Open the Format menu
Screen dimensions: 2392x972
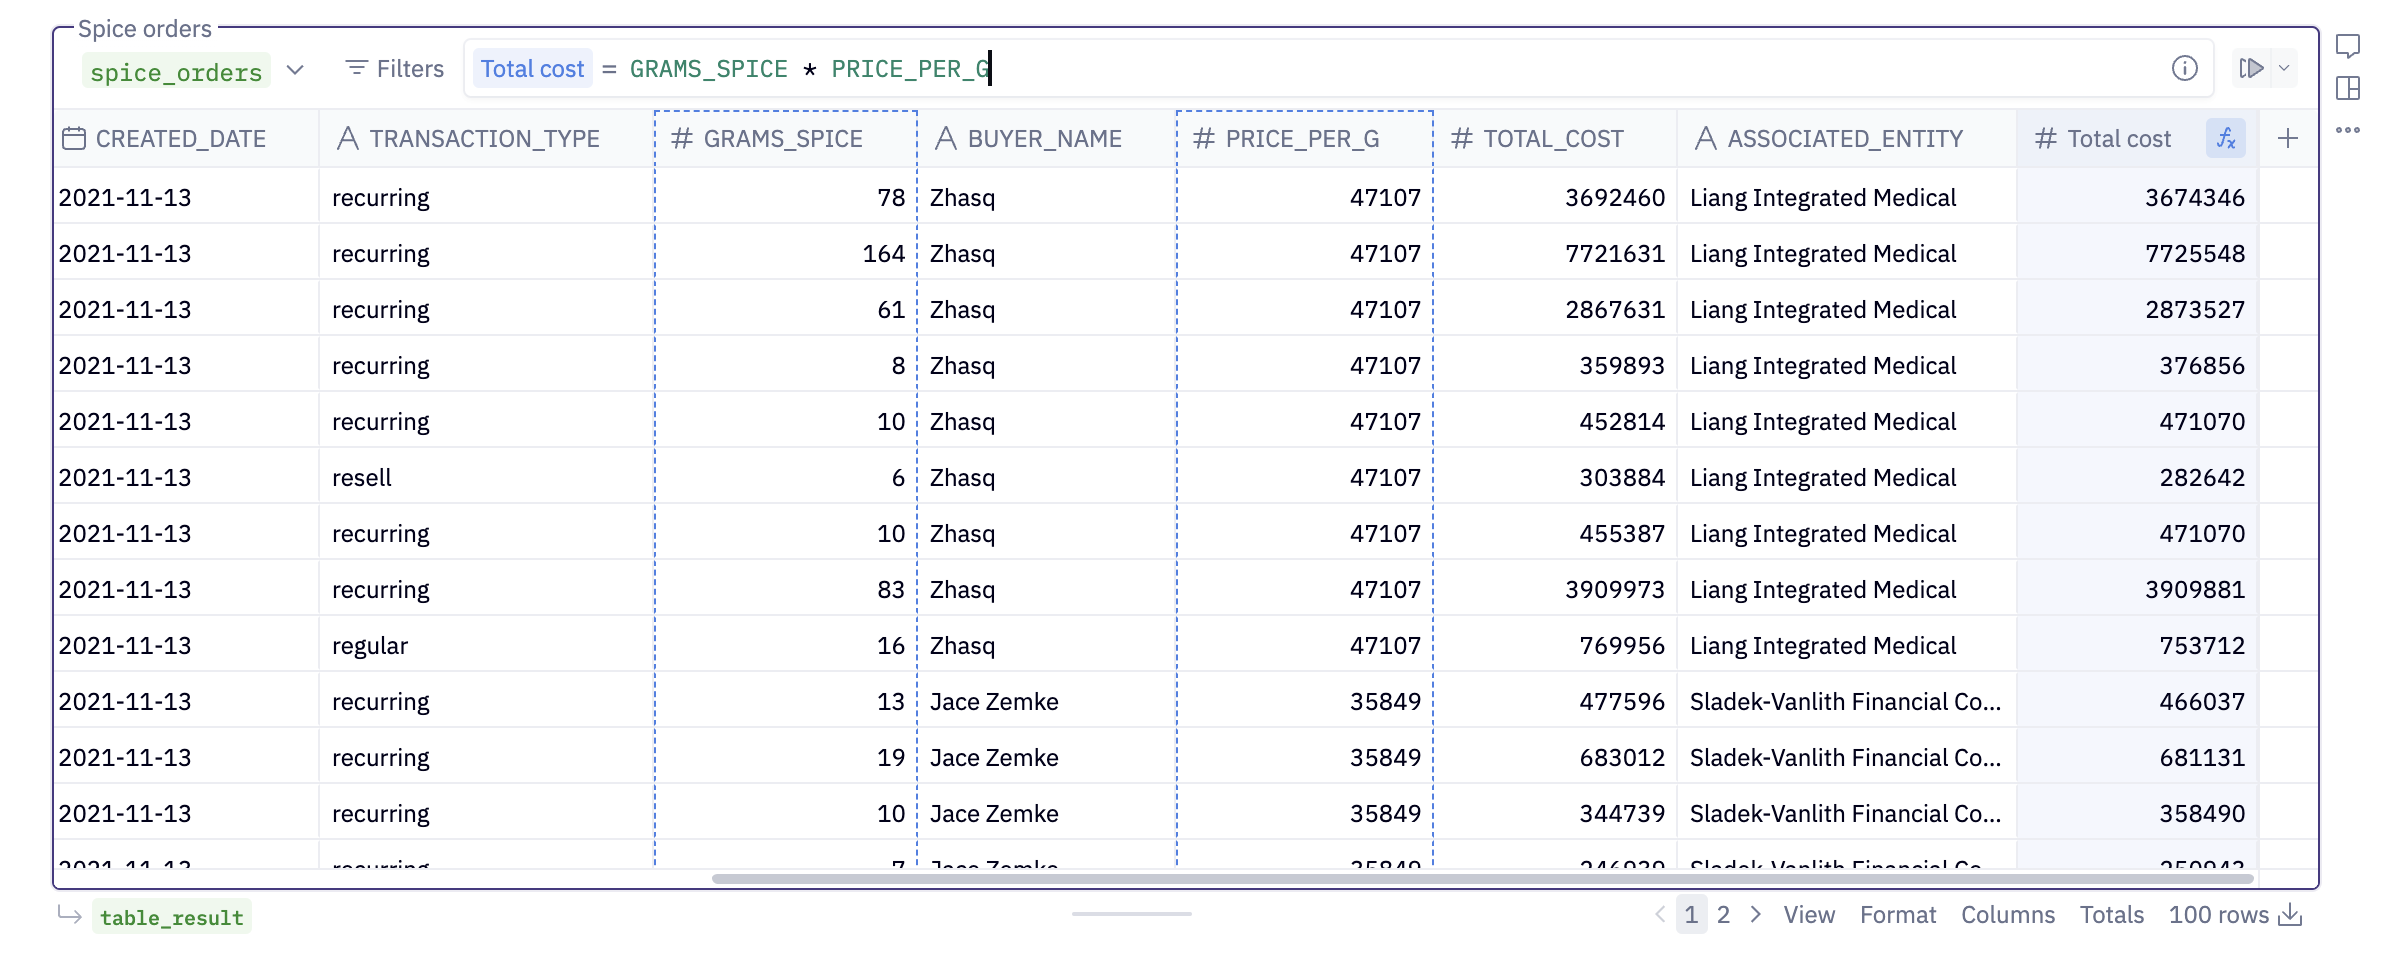point(1898,915)
